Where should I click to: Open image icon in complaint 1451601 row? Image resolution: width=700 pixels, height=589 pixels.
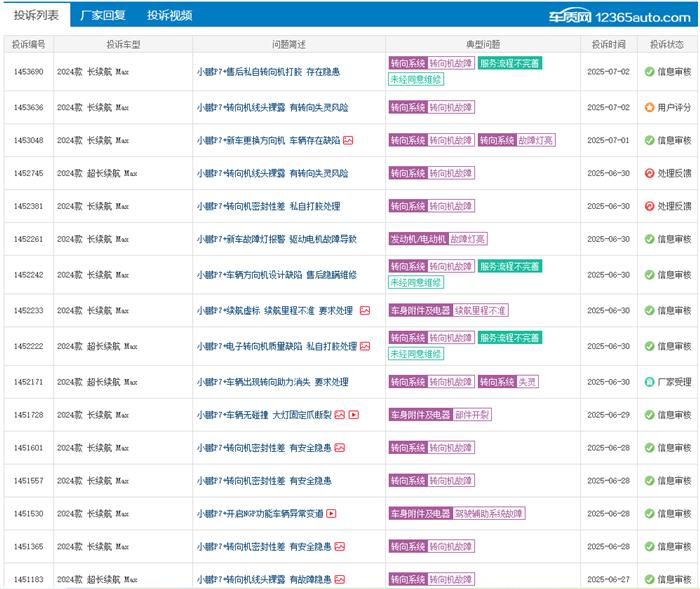340,447
